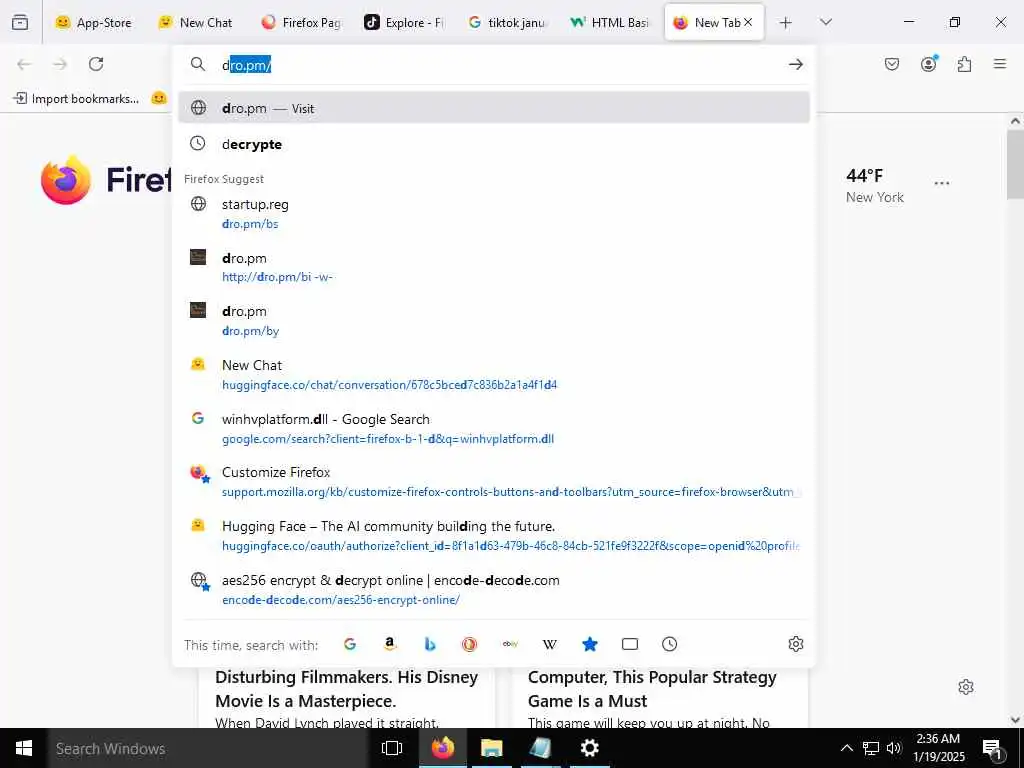Open a new tab with plus button

786,23
